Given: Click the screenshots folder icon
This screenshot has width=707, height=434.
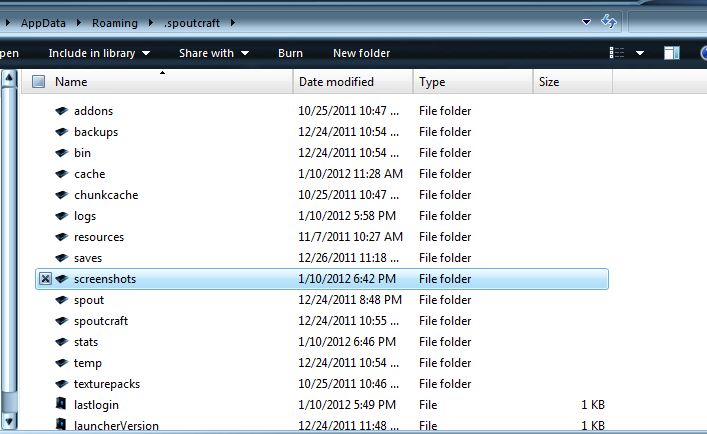Looking at the screenshot, I should [x=61, y=279].
